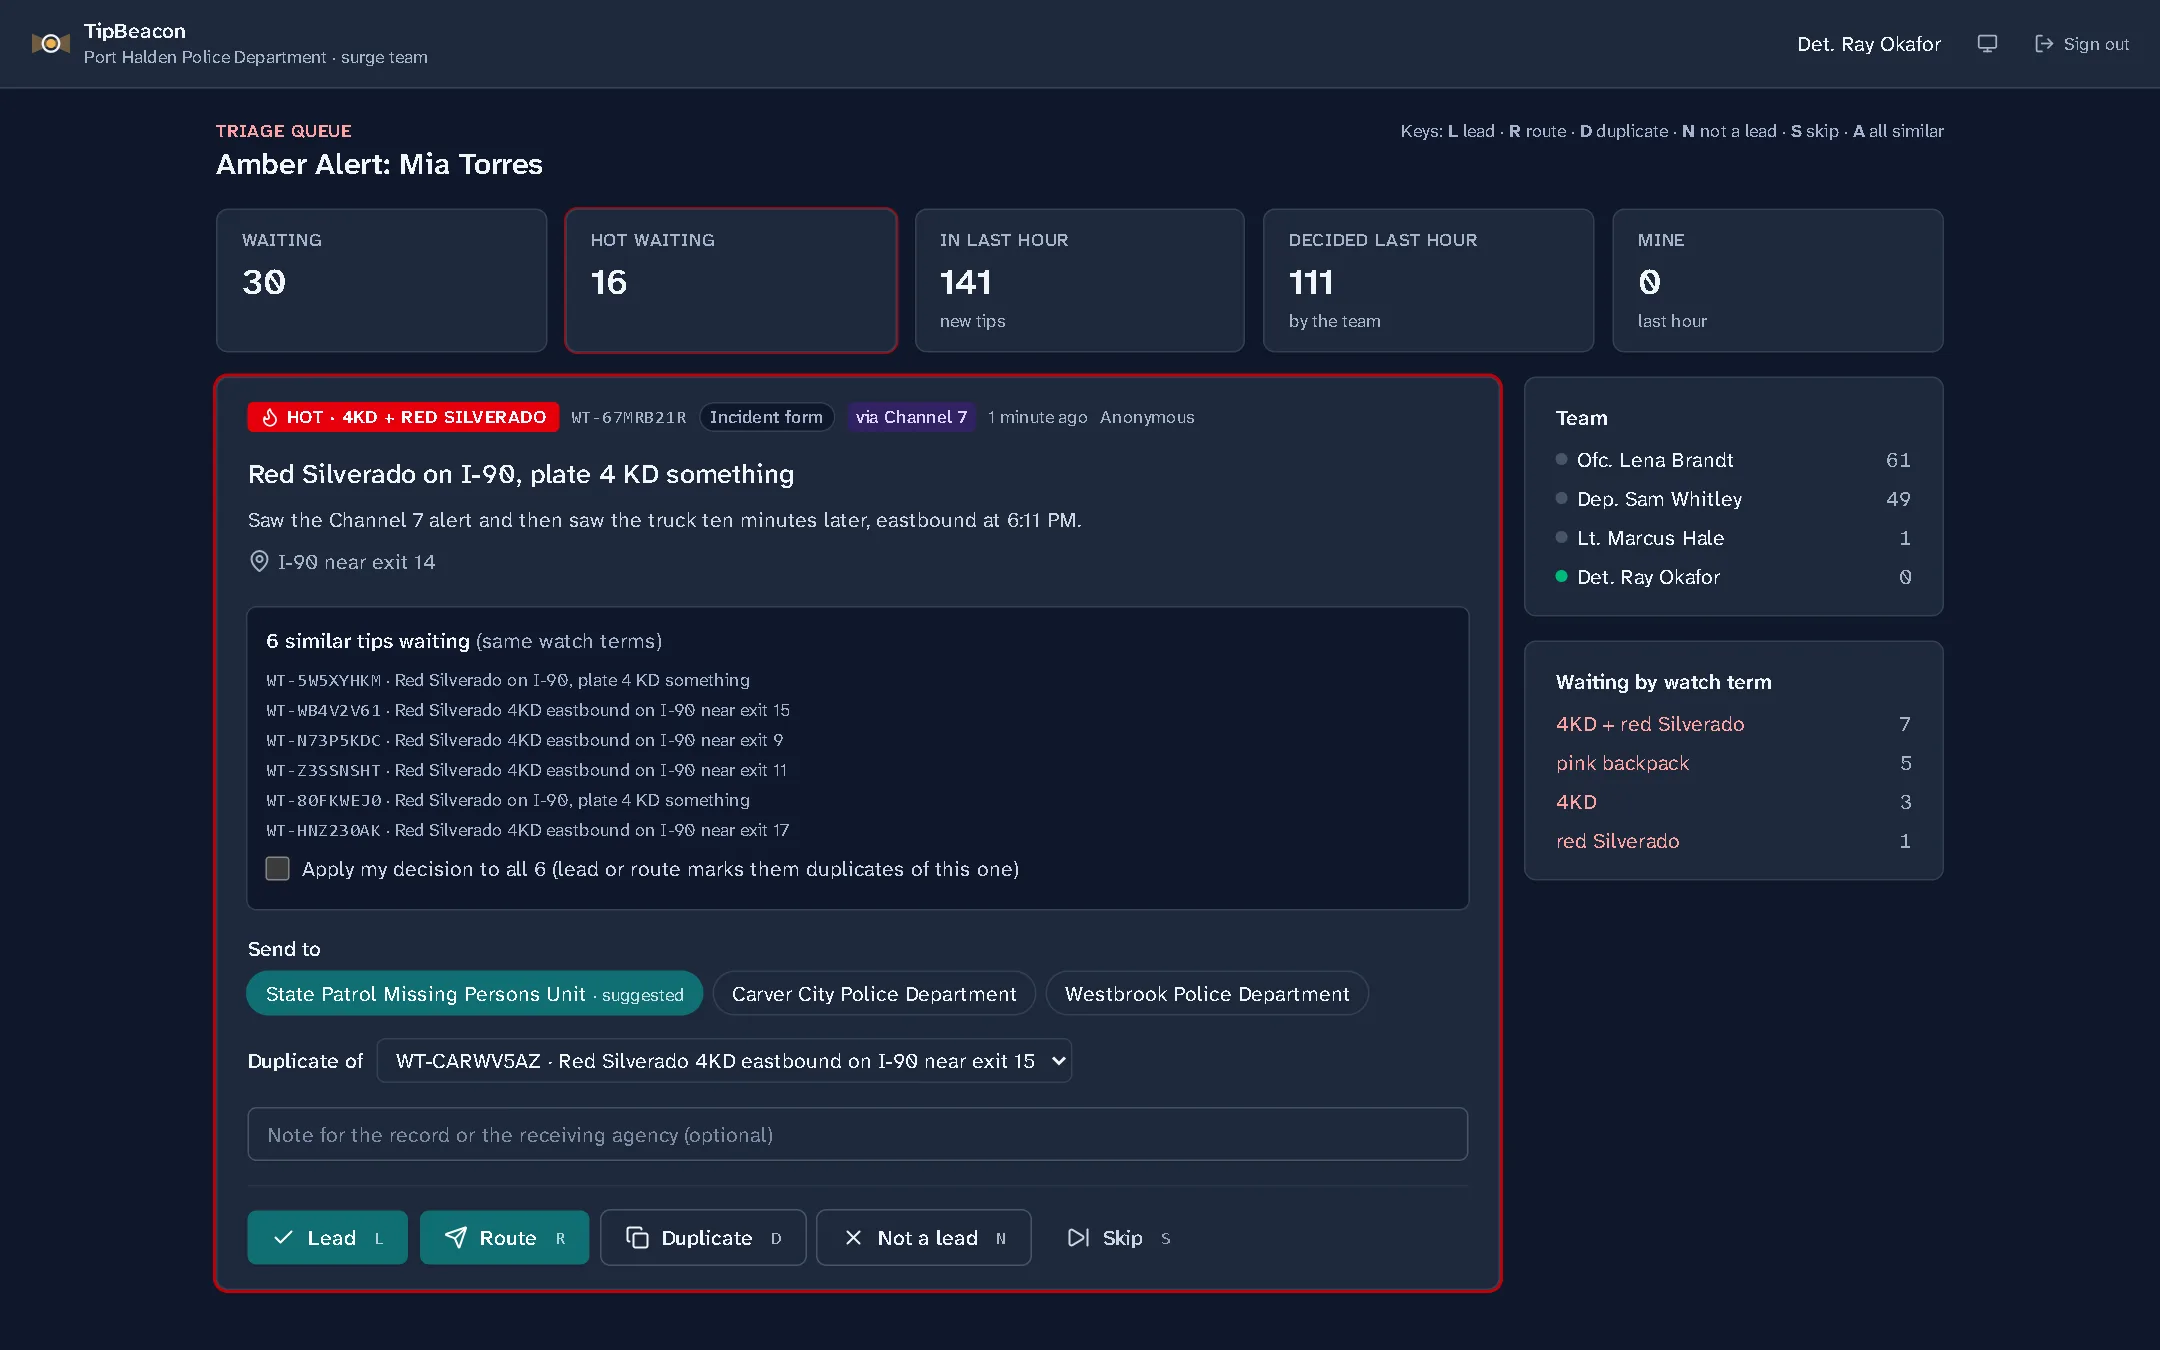Open the In Last Hour card
Screen dimensions: 2160x1350
(x=1080, y=280)
